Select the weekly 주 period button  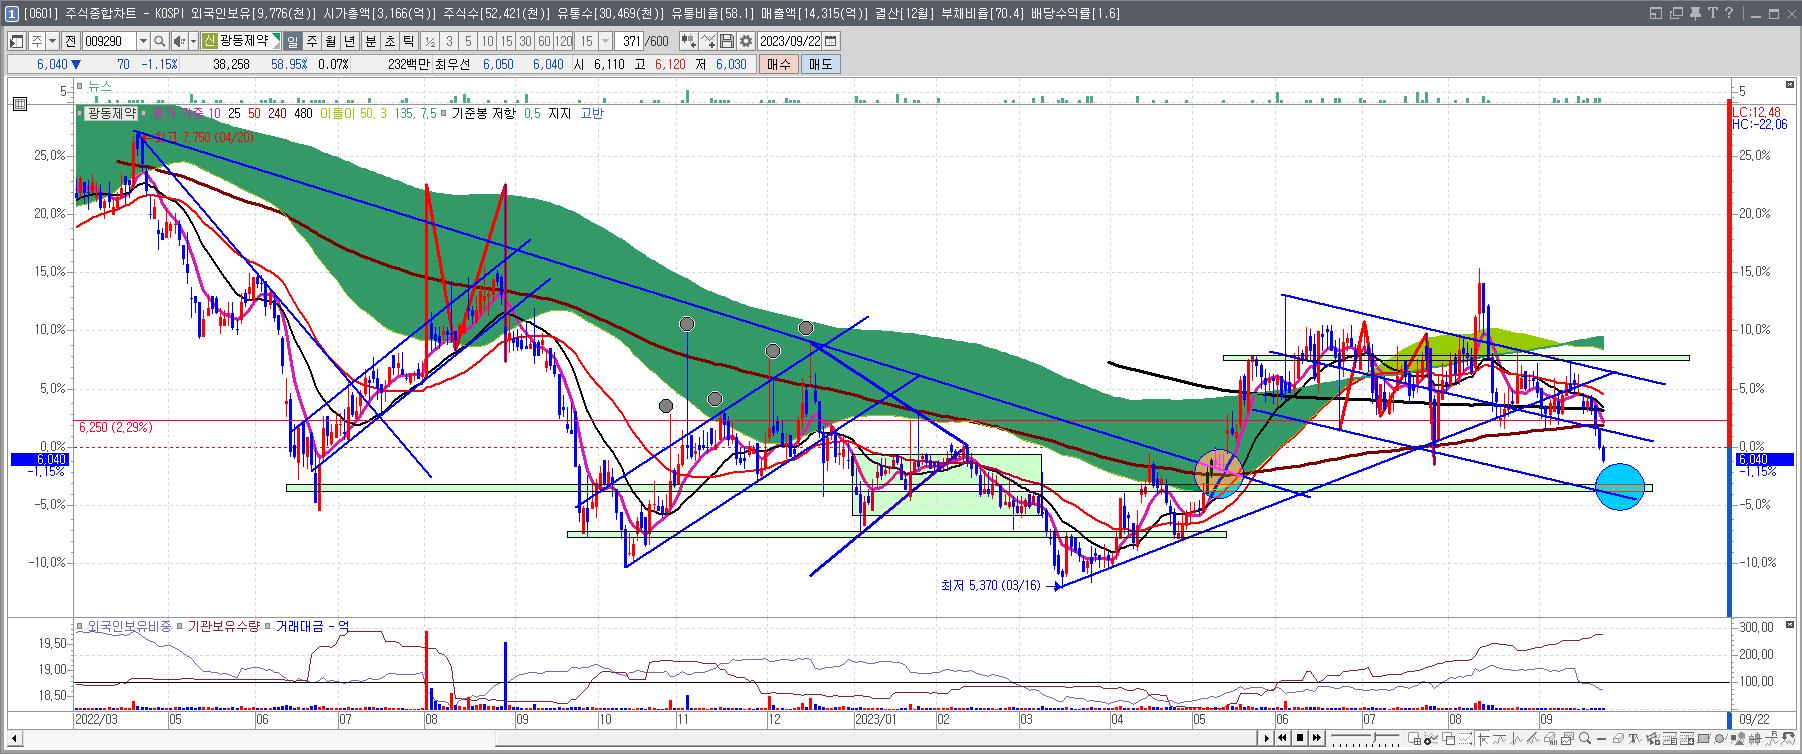point(312,41)
